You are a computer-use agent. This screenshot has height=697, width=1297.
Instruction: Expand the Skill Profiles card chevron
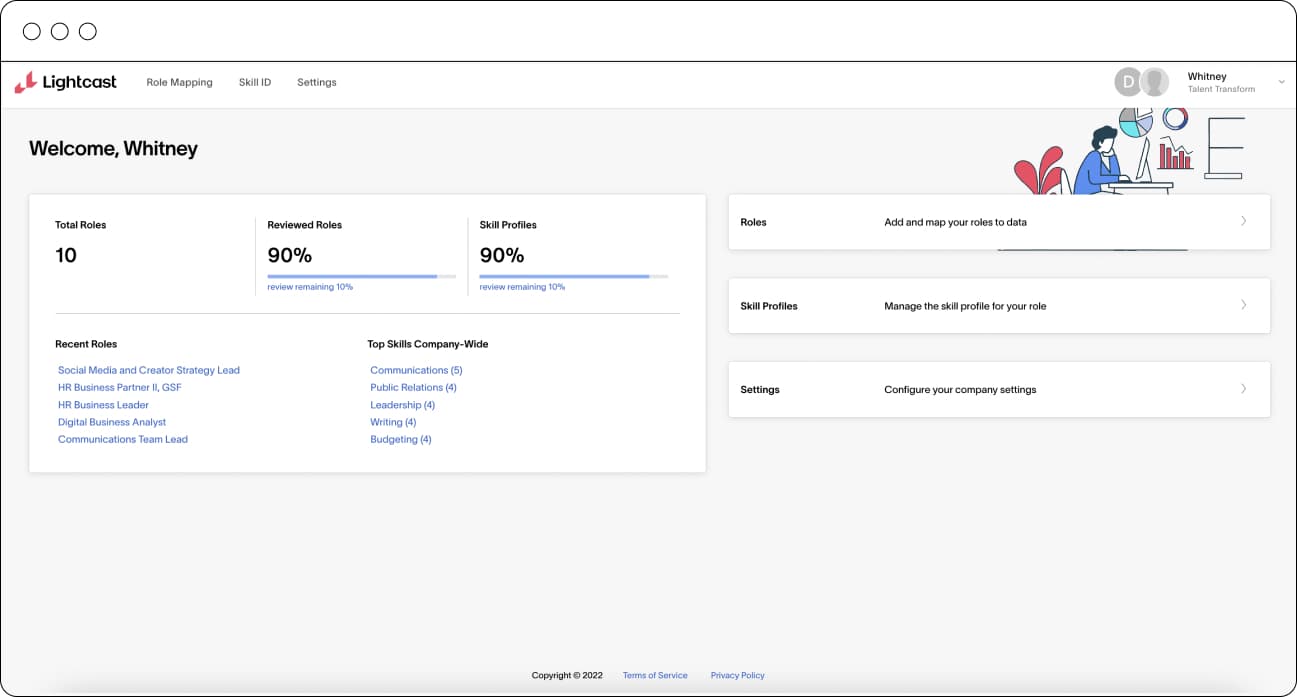pyautogui.click(x=1243, y=305)
